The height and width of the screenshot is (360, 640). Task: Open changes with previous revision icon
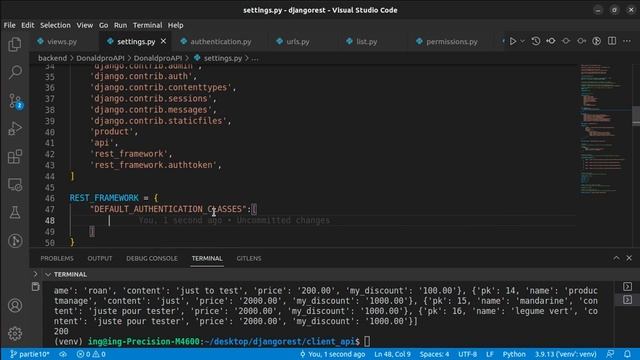click(x=551, y=41)
